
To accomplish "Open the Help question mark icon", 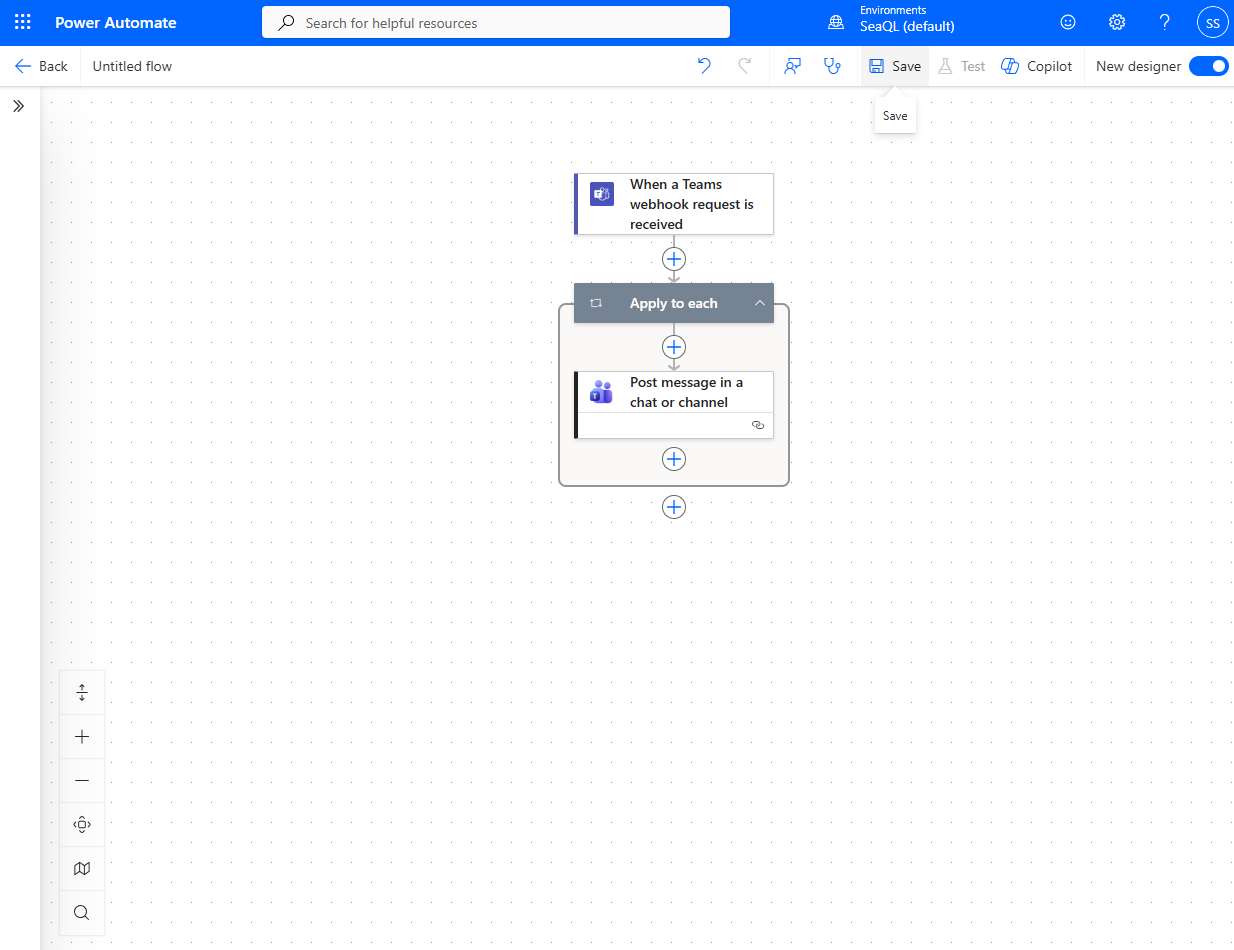I will (1164, 22).
